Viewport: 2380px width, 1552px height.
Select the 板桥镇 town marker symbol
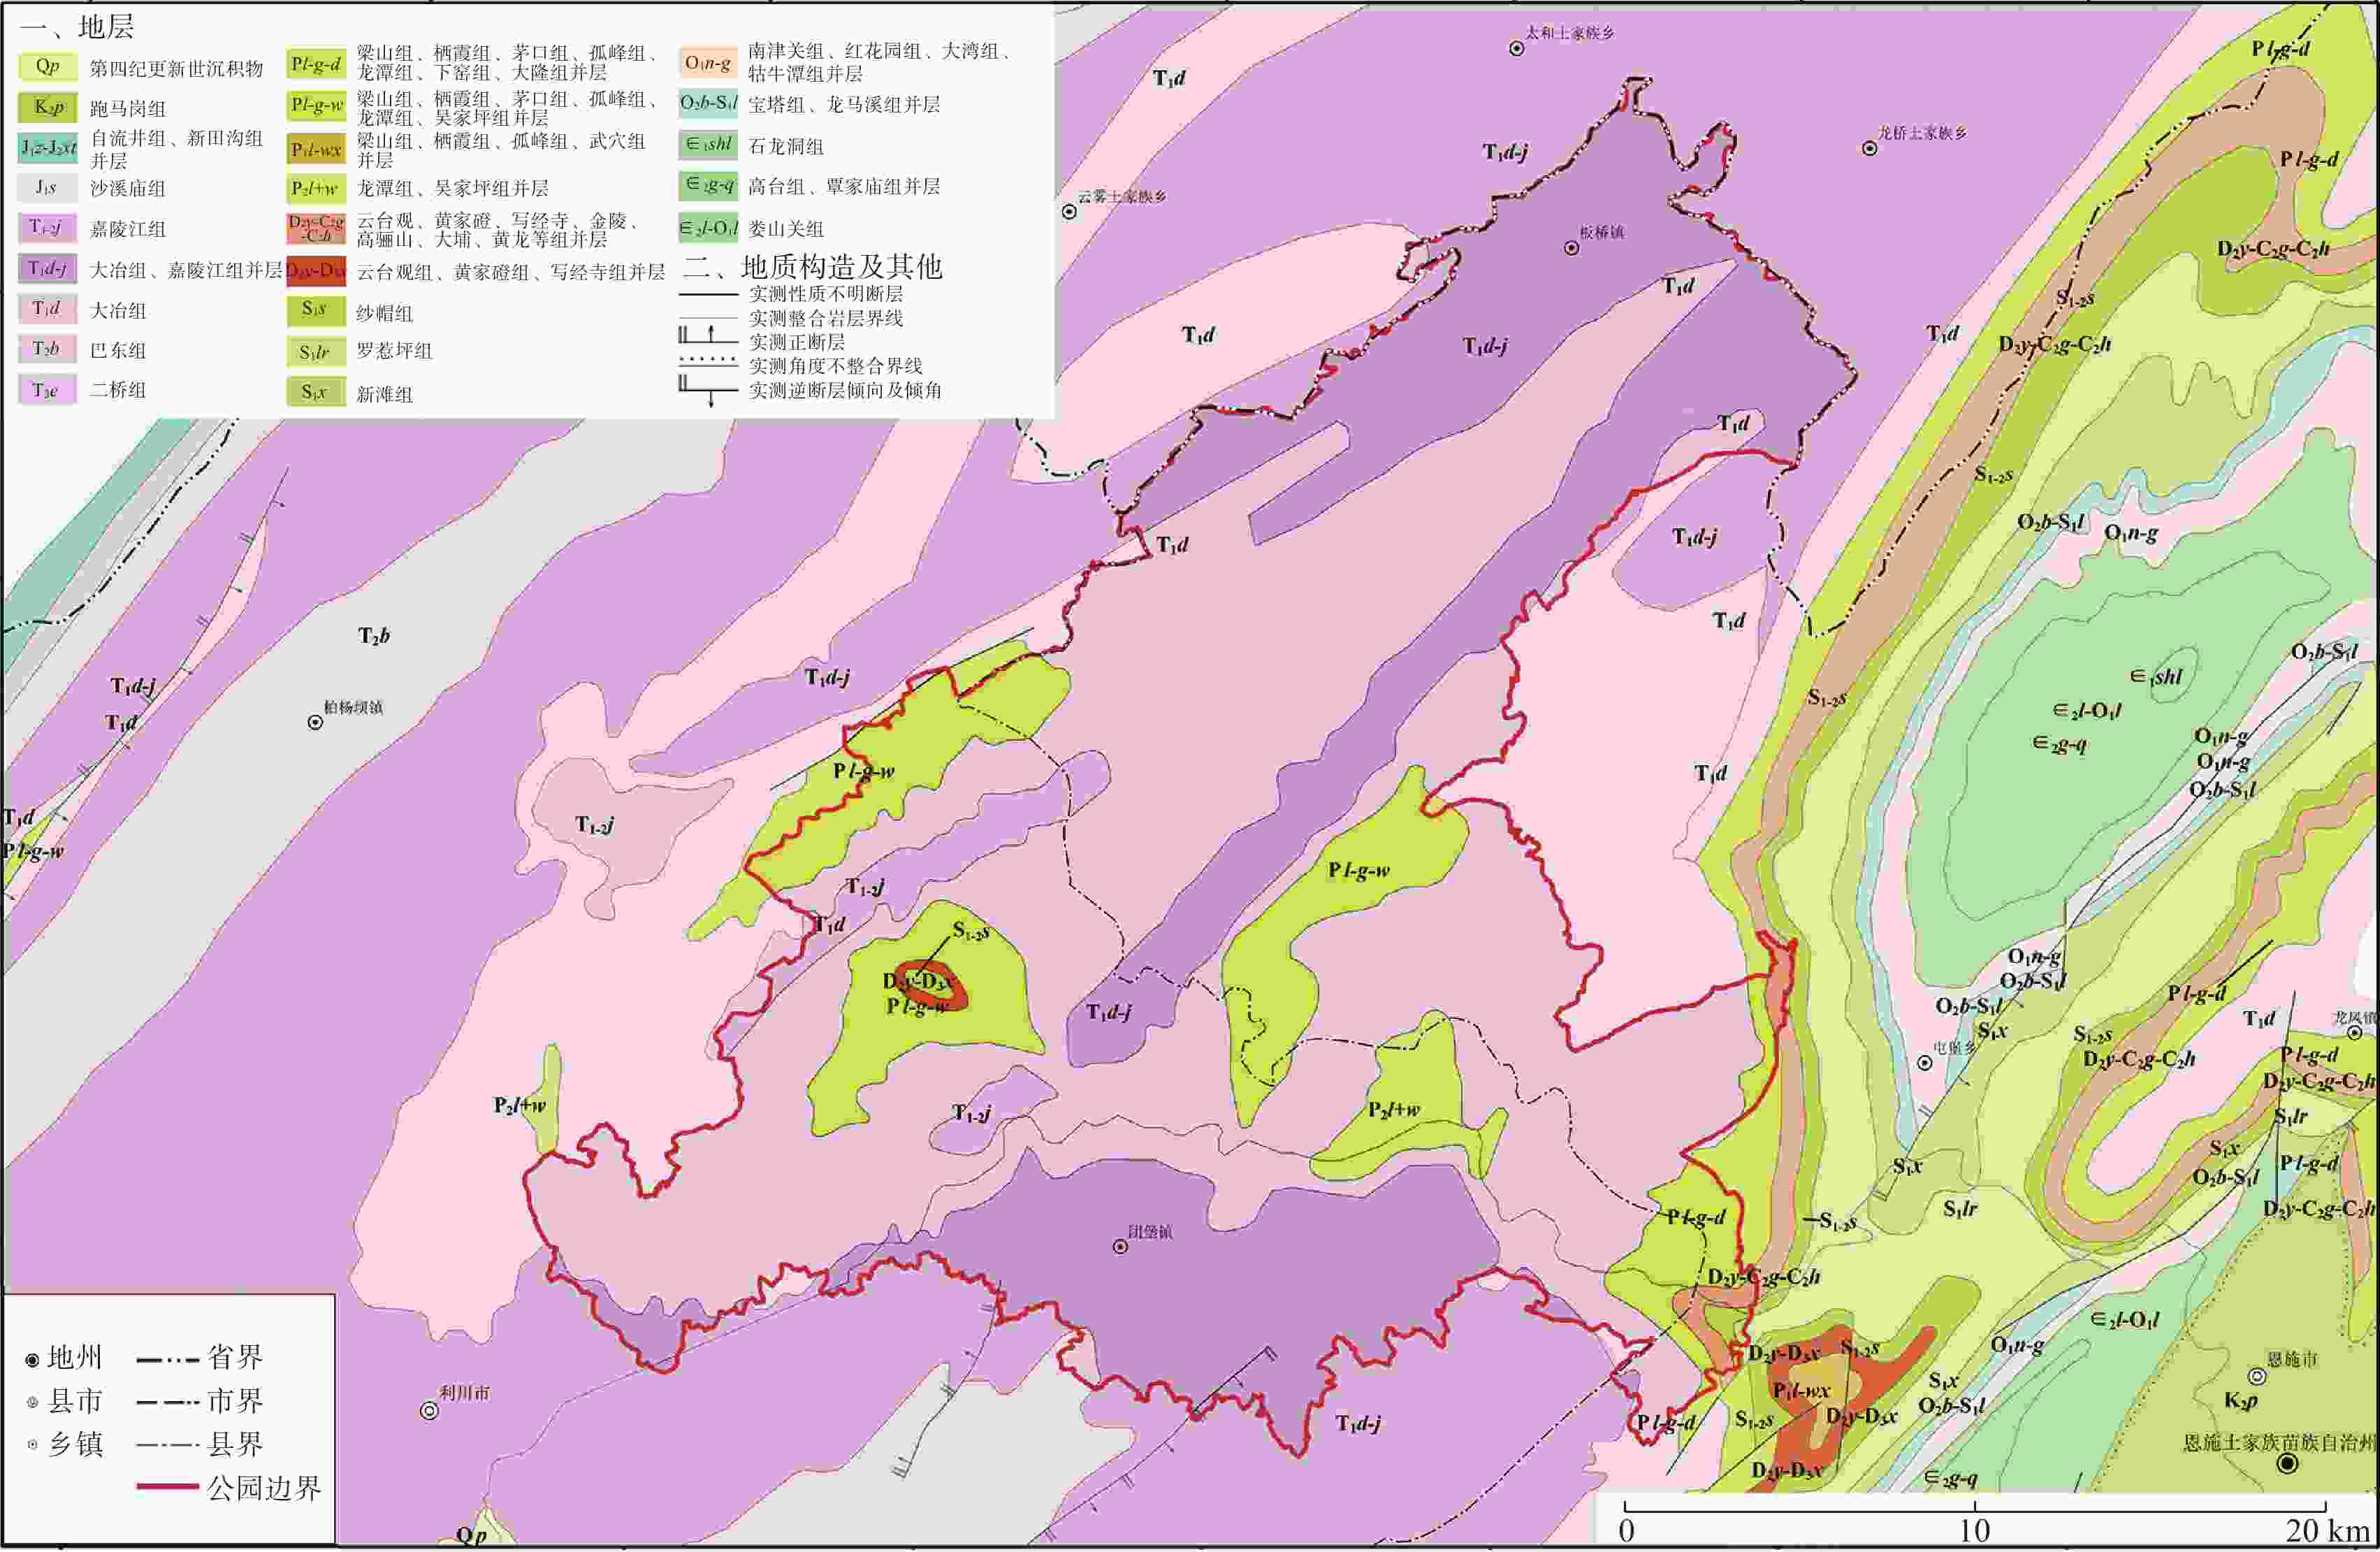tap(1571, 247)
